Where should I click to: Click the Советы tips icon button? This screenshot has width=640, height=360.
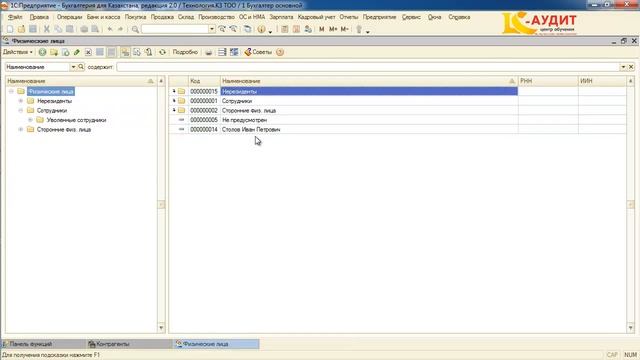click(x=258, y=52)
